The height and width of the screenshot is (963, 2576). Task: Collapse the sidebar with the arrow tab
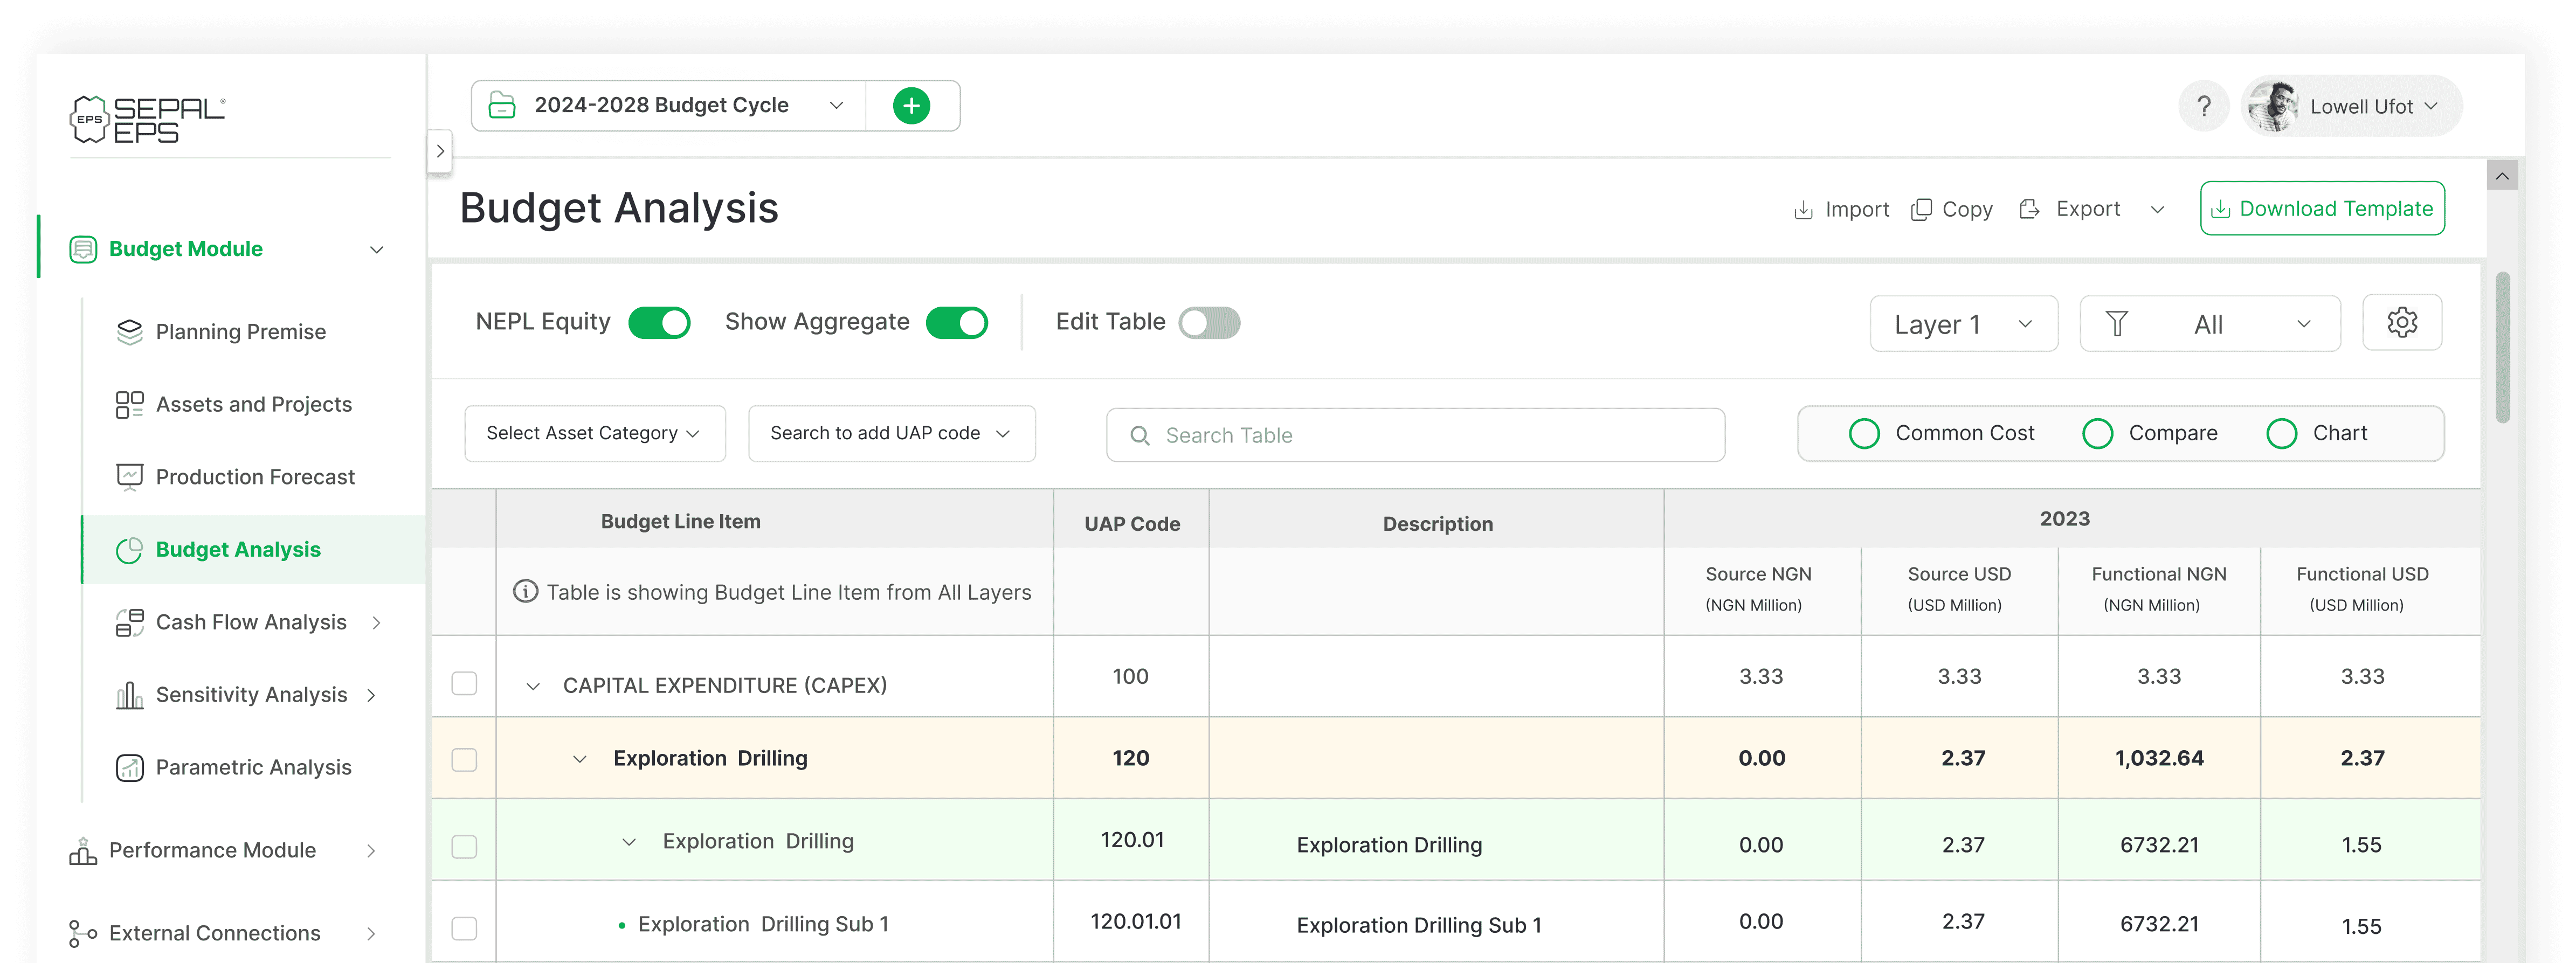click(440, 152)
